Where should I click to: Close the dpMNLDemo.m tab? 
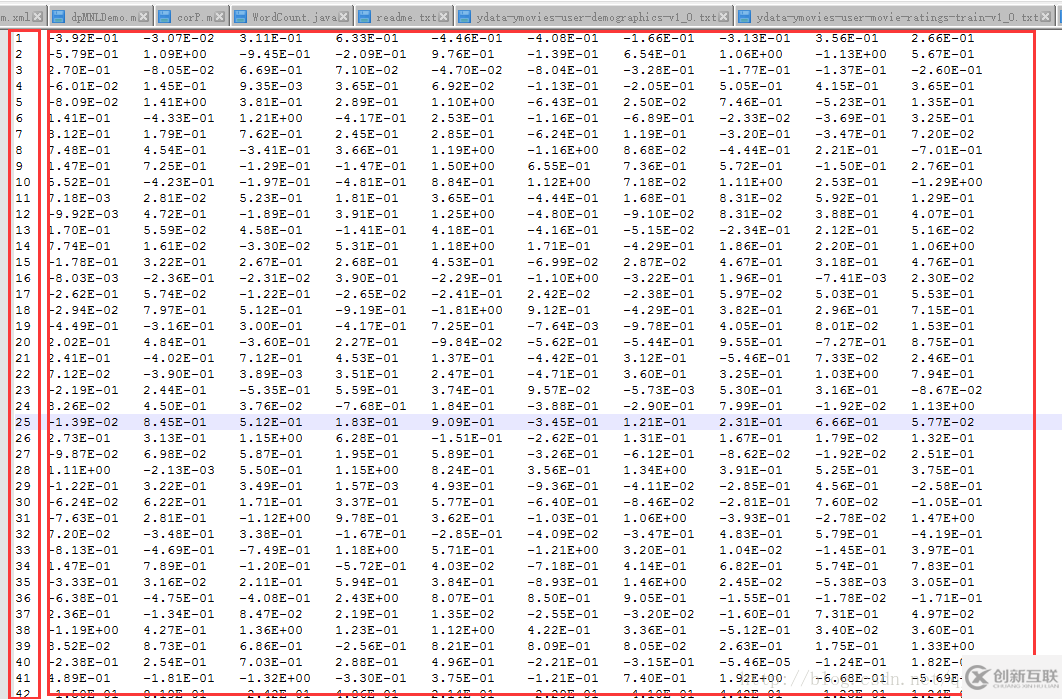[146, 17]
